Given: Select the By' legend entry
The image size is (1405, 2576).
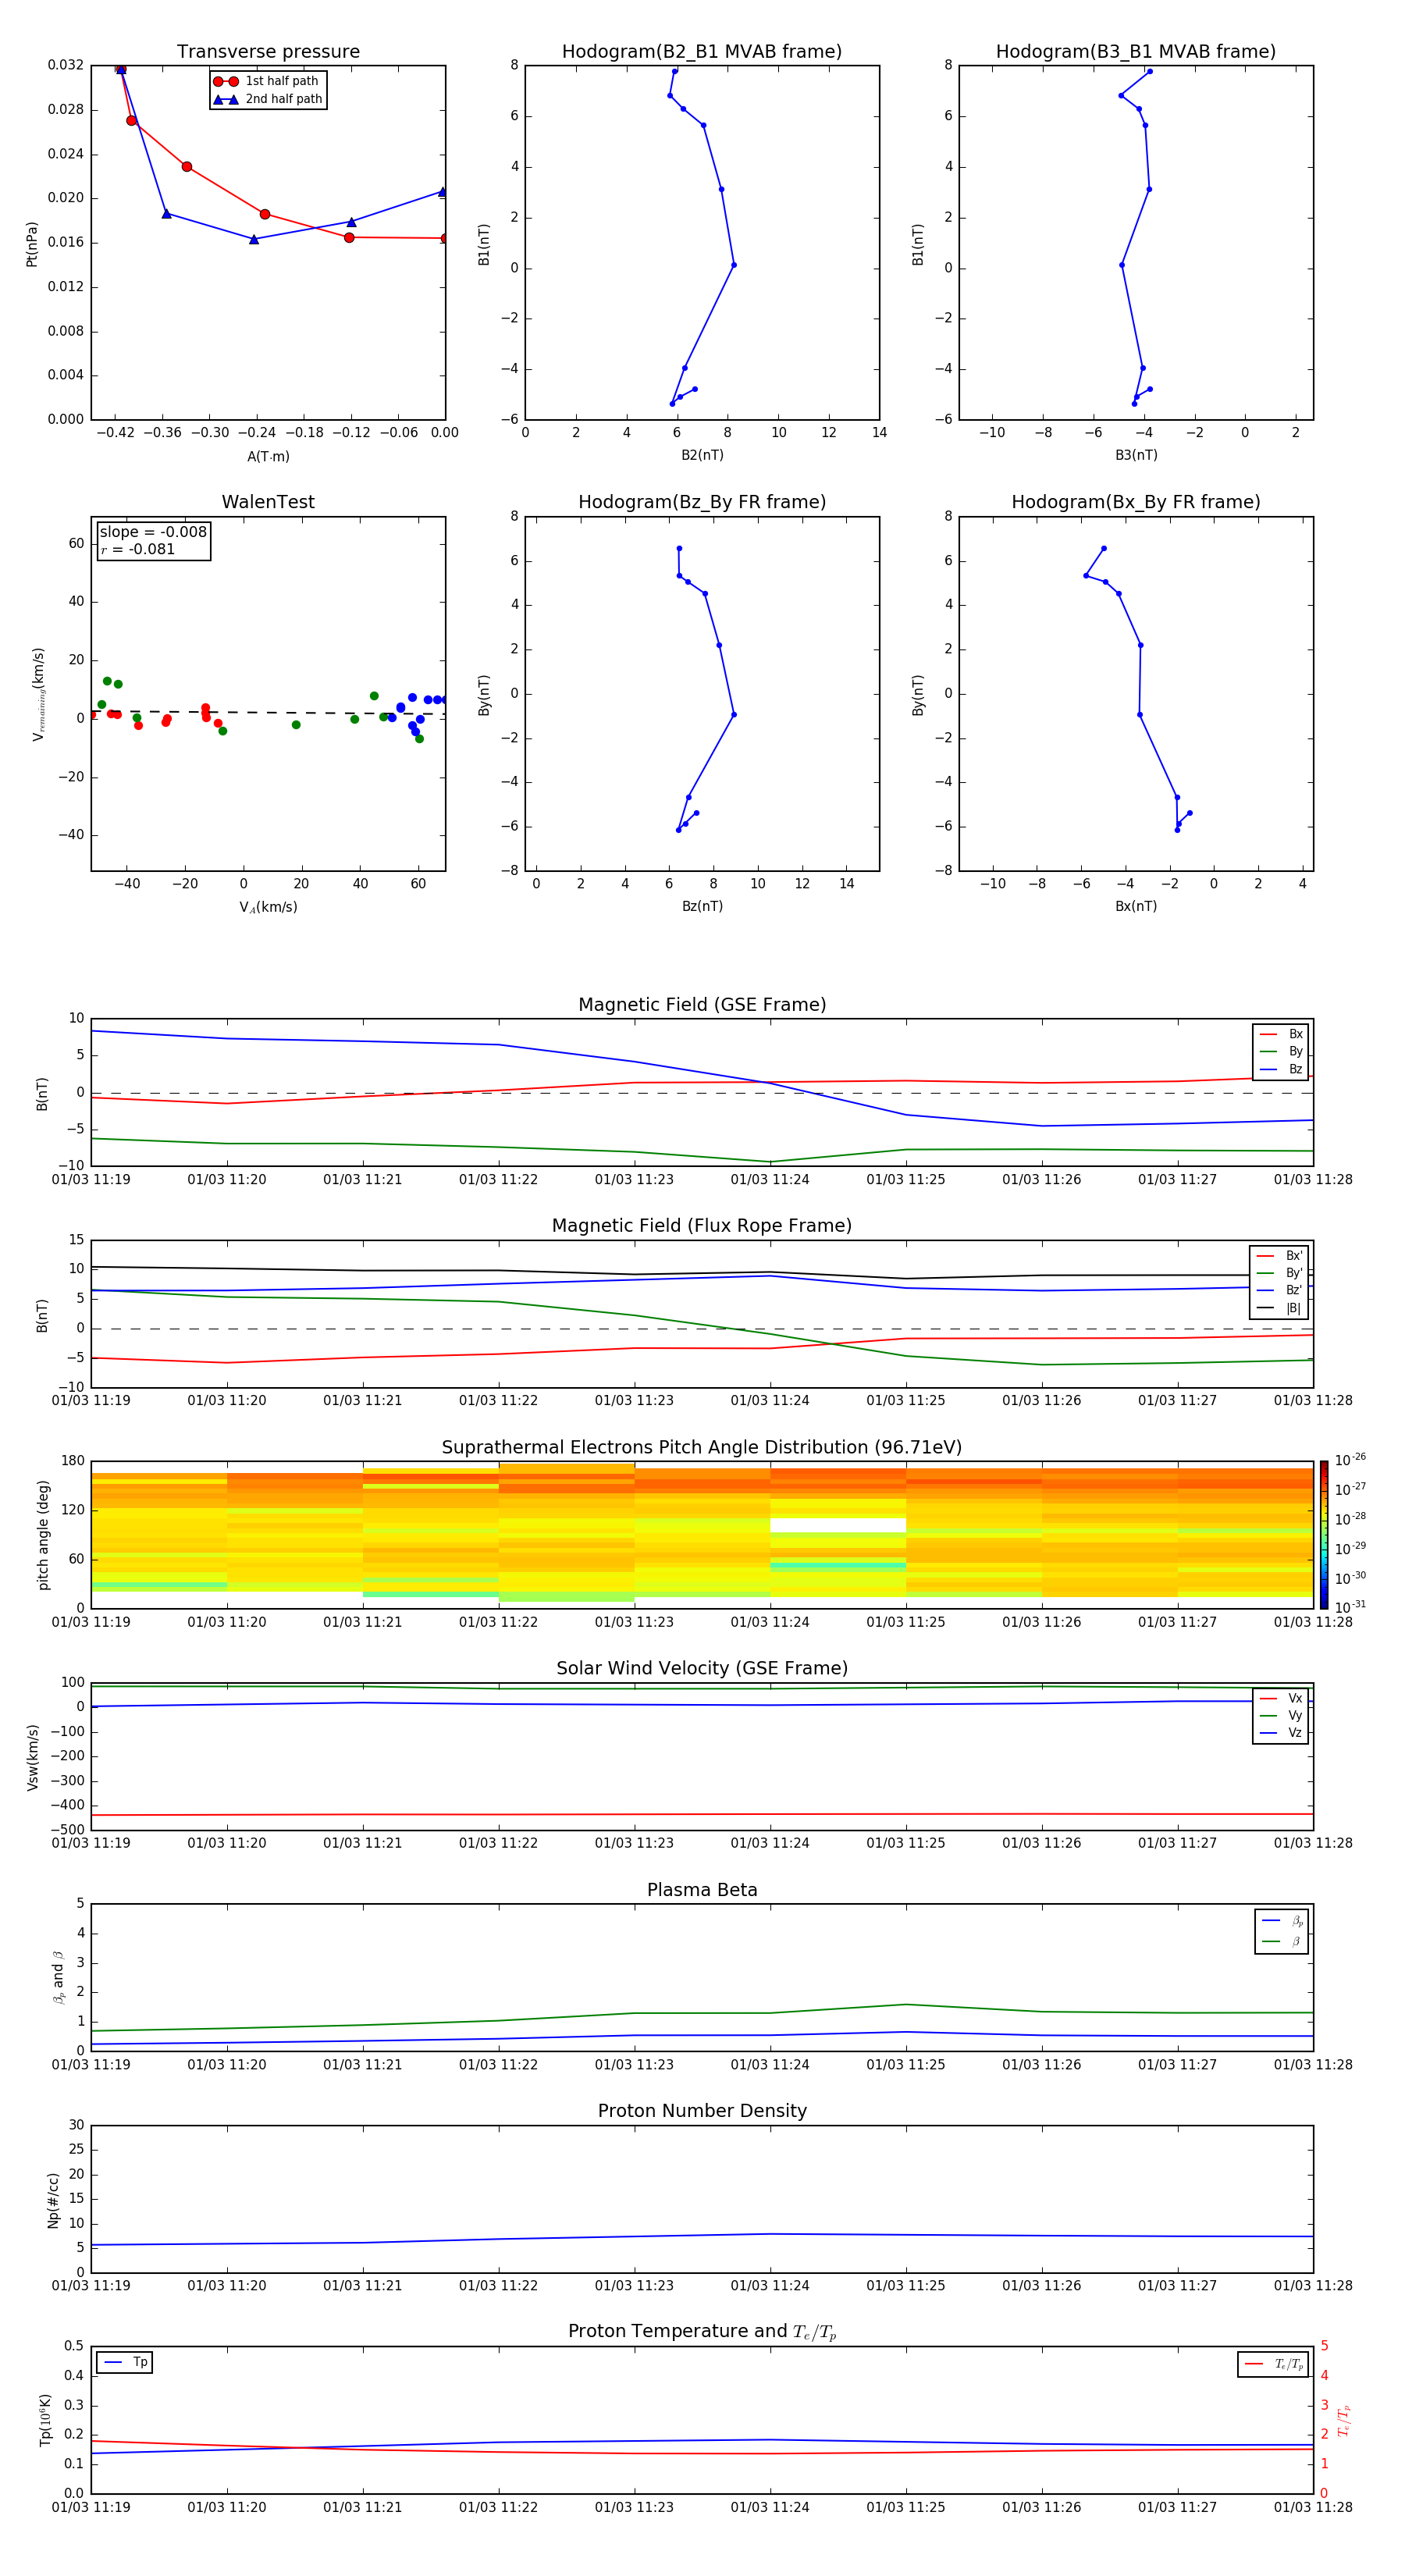Looking at the screenshot, I should pos(1279,1273).
